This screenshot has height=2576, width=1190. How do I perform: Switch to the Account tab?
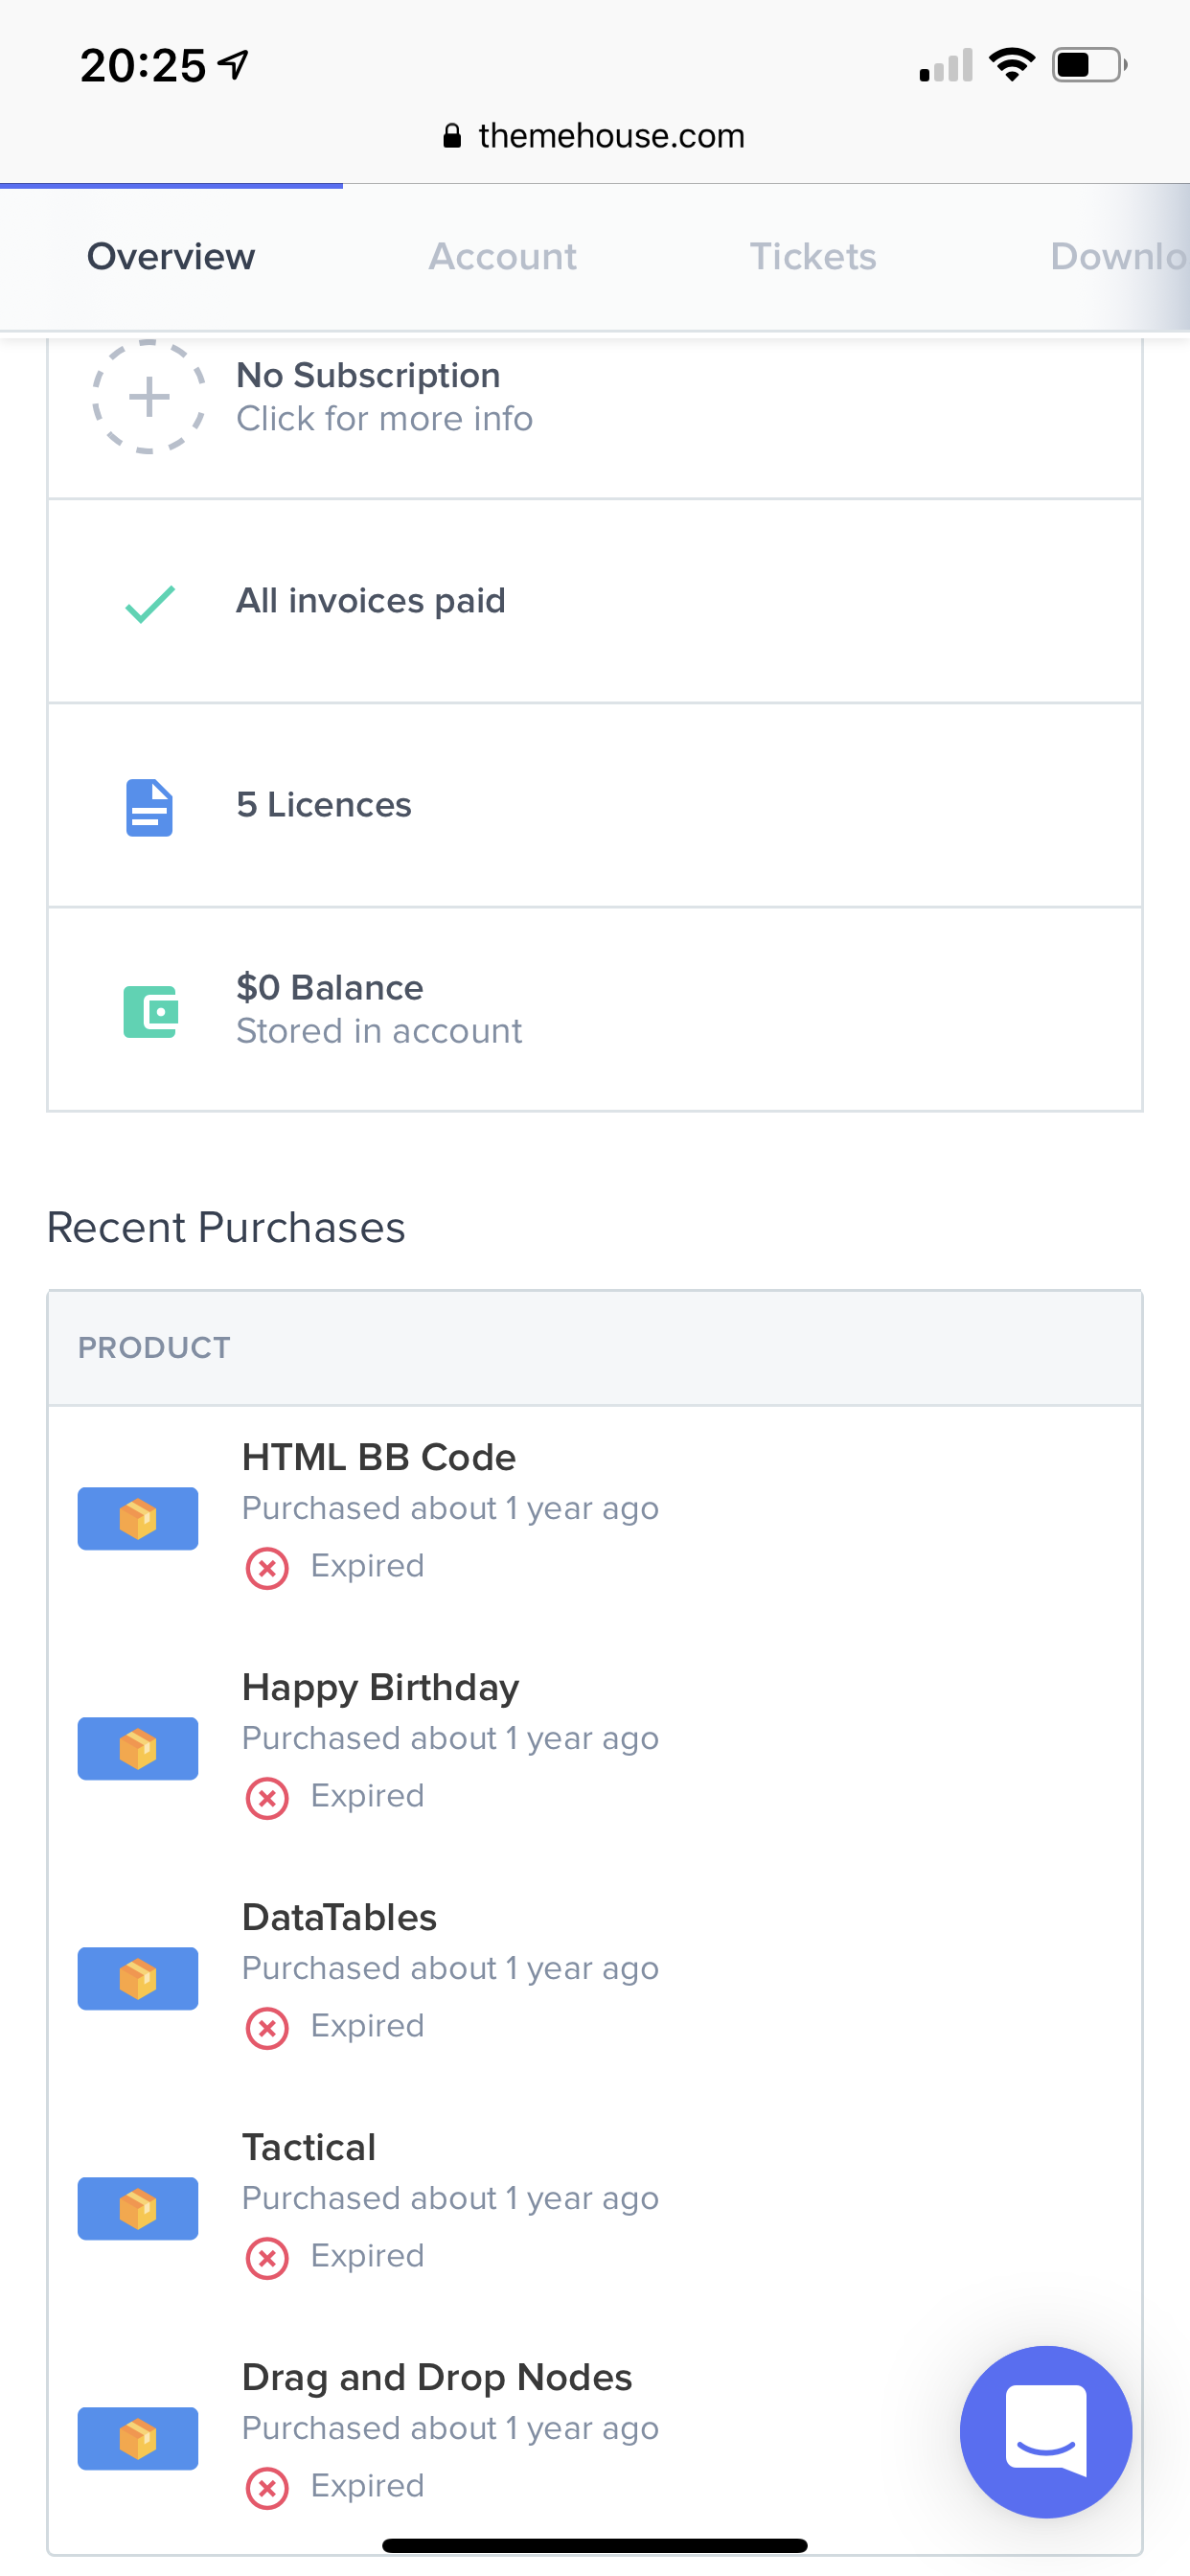tap(503, 257)
